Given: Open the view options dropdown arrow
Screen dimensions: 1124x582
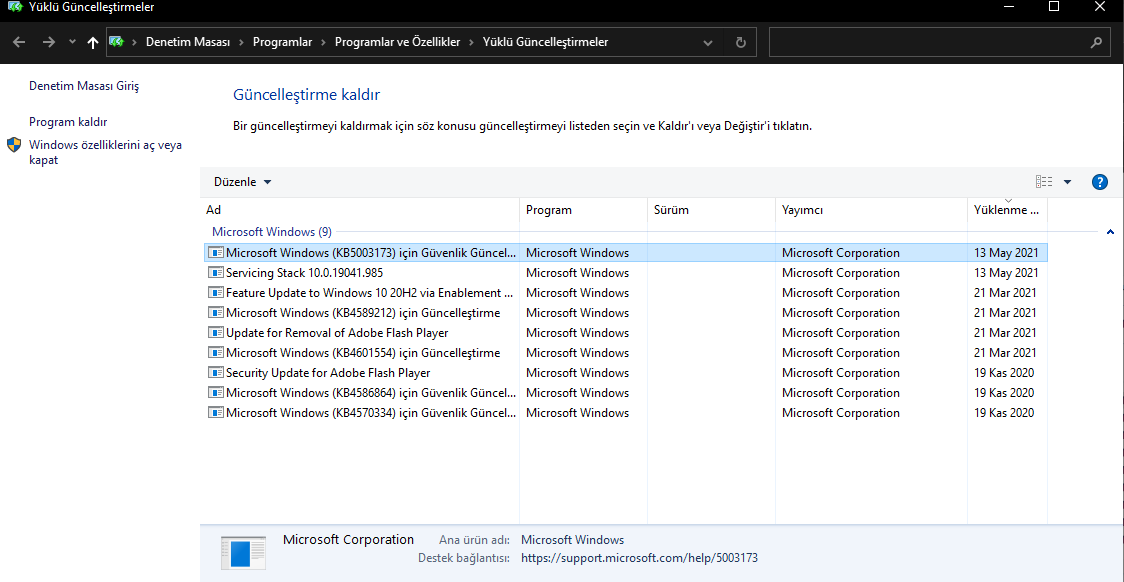Looking at the screenshot, I should pos(1067,182).
